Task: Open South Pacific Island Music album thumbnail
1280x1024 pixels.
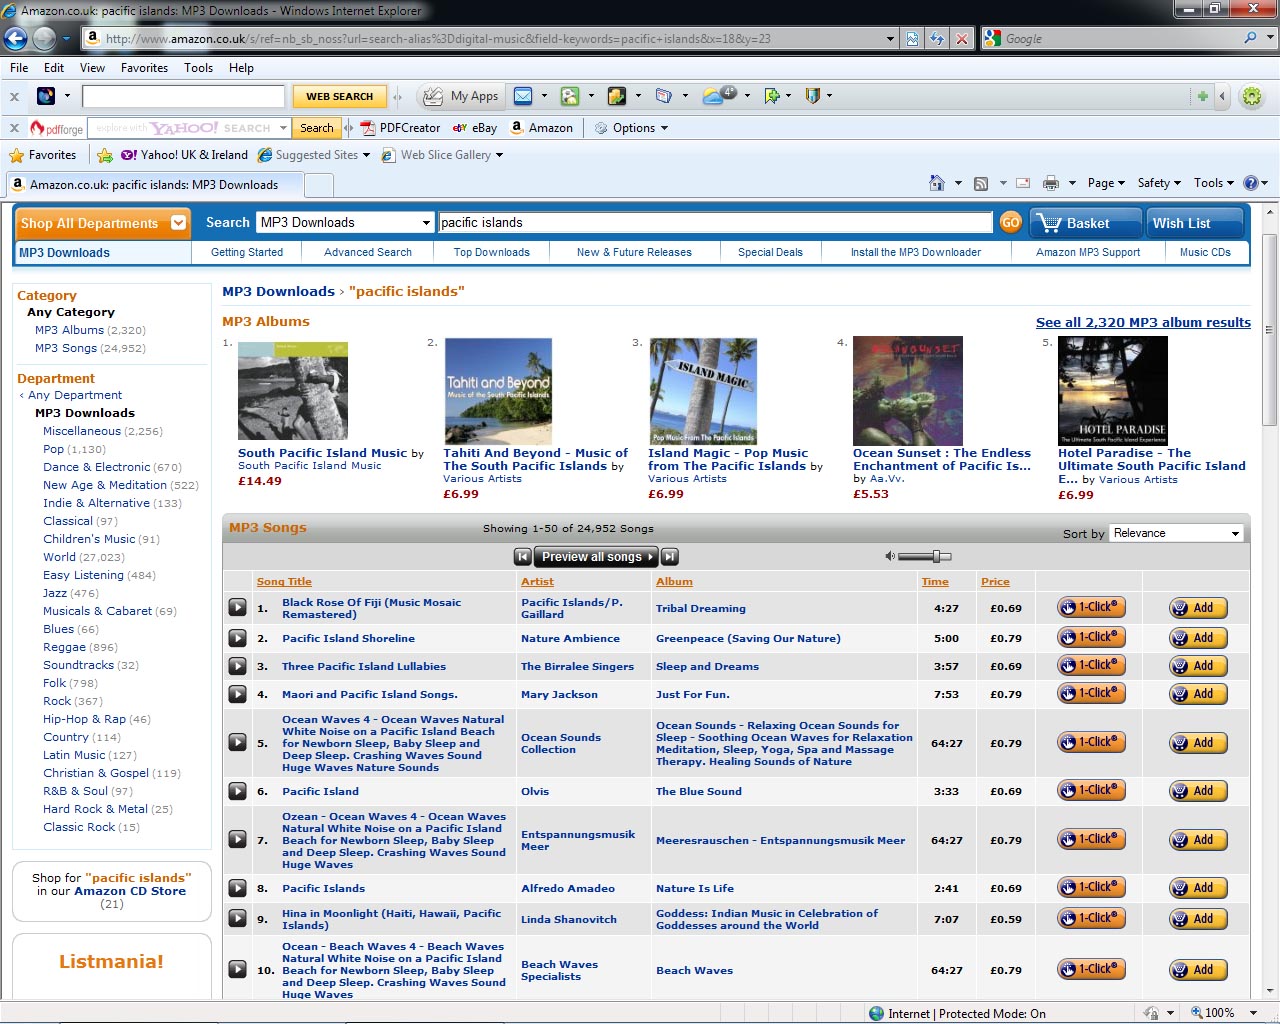Action: coord(293,391)
